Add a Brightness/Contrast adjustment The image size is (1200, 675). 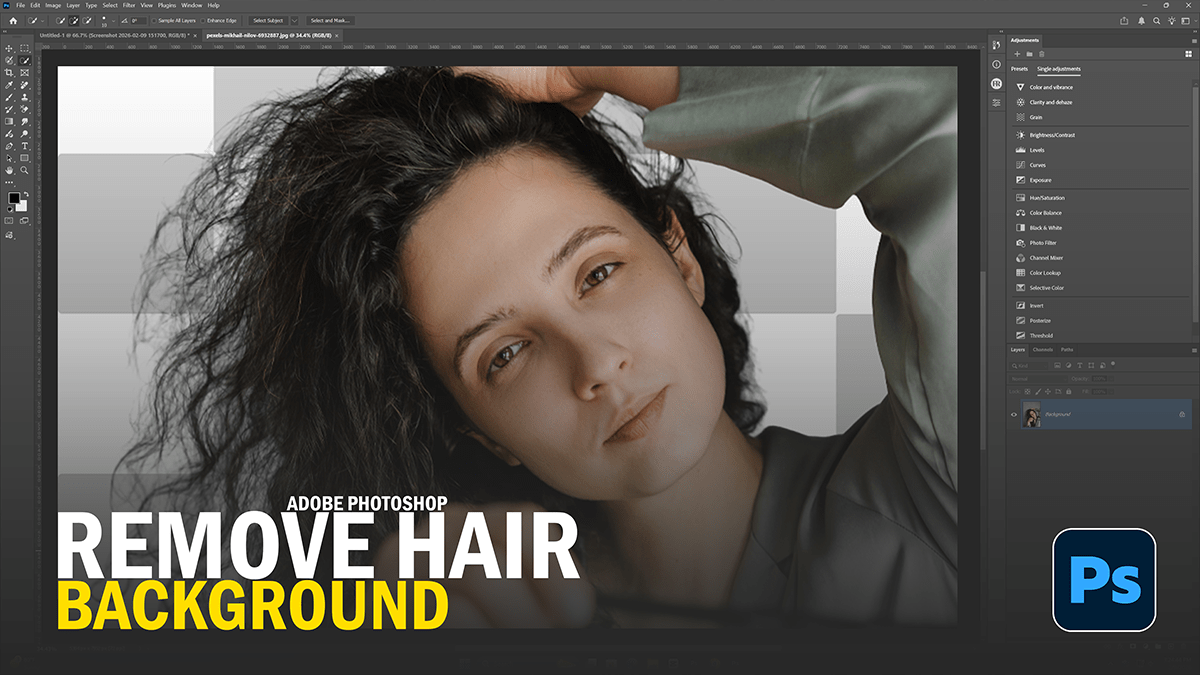[1051, 135]
